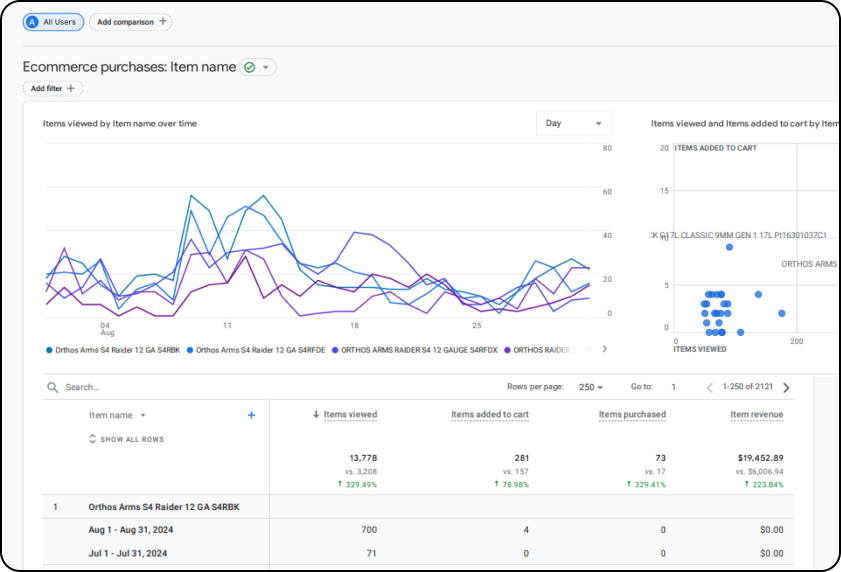841x572 pixels.
Task: Click the All Users segment chip
Action: [53, 22]
